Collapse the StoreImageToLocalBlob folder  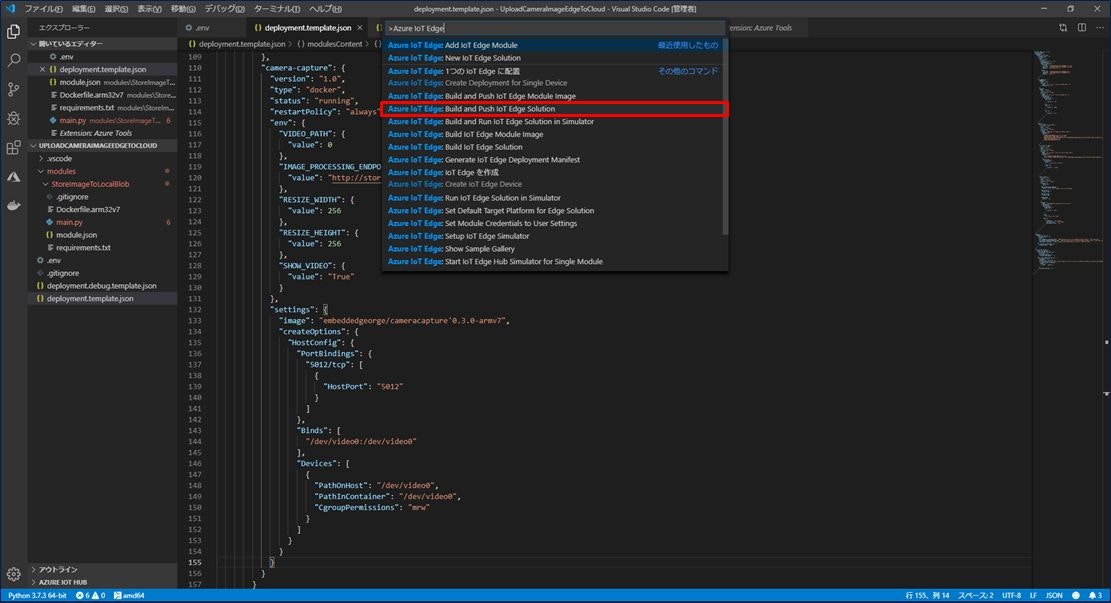(90, 184)
